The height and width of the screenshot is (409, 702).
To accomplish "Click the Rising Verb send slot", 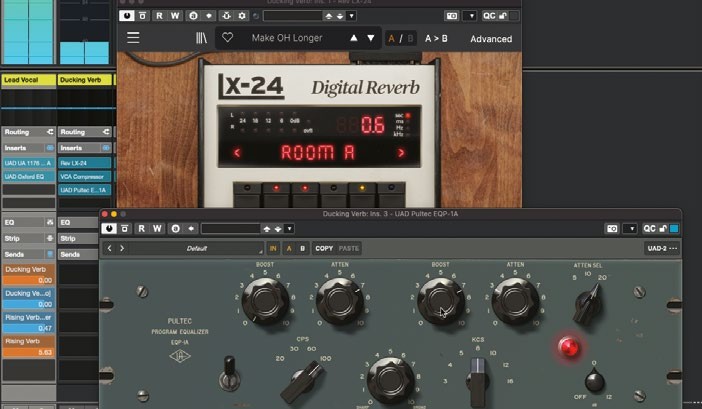I will (x=29, y=346).
